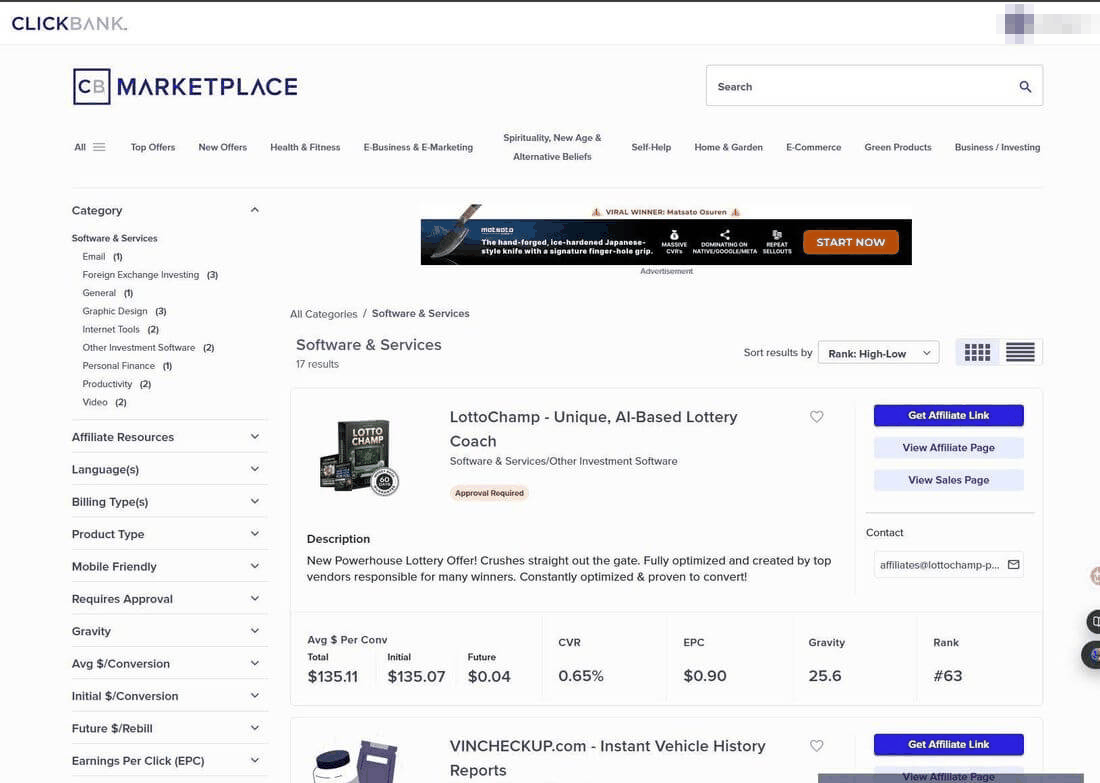Viewport: 1100px width, 783px height.
Task: Click the 25.6 Gravity value
Action: (x=825, y=676)
